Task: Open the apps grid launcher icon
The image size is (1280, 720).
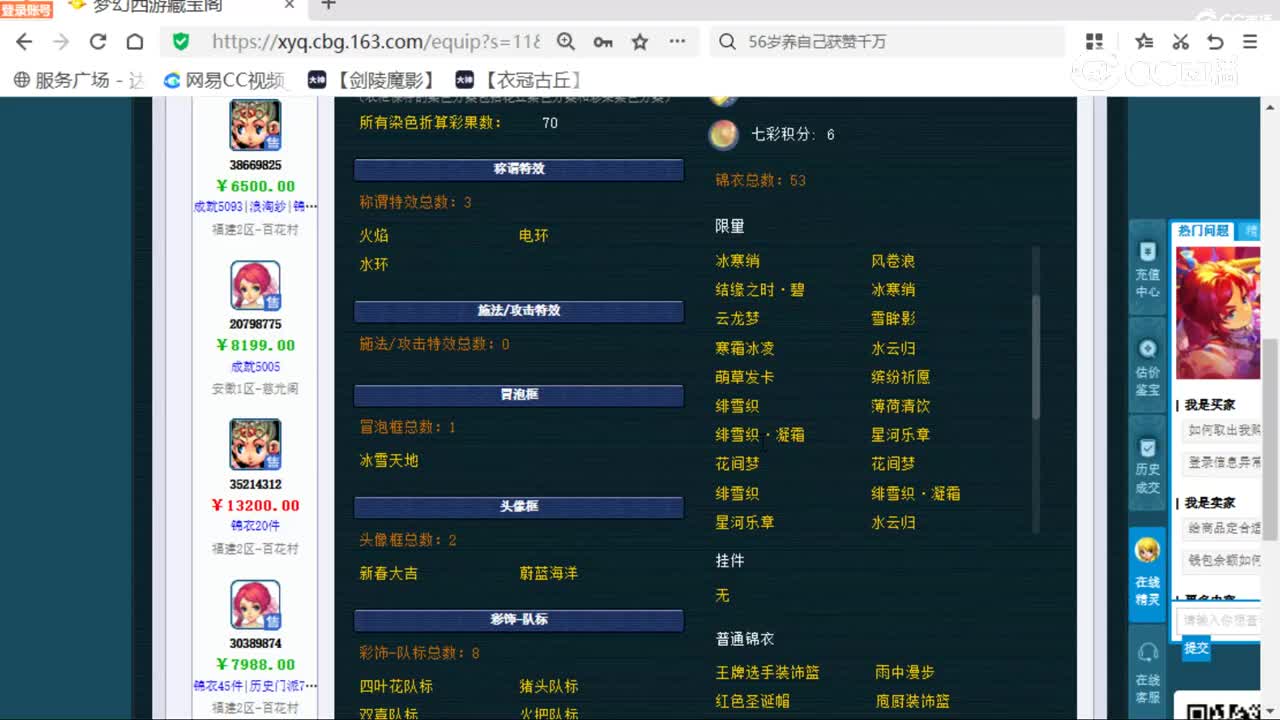Action: click(x=1094, y=42)
